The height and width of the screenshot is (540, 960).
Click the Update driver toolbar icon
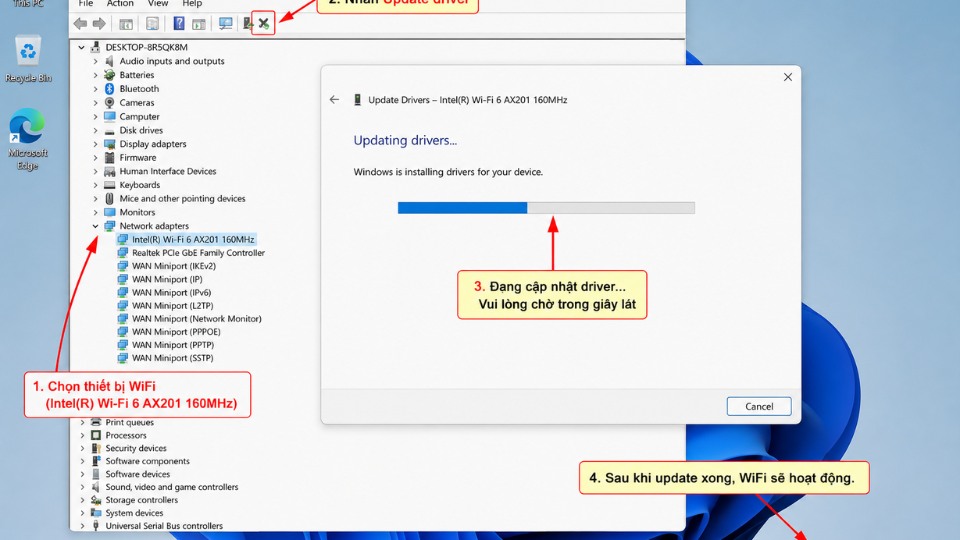pos(247,24)
